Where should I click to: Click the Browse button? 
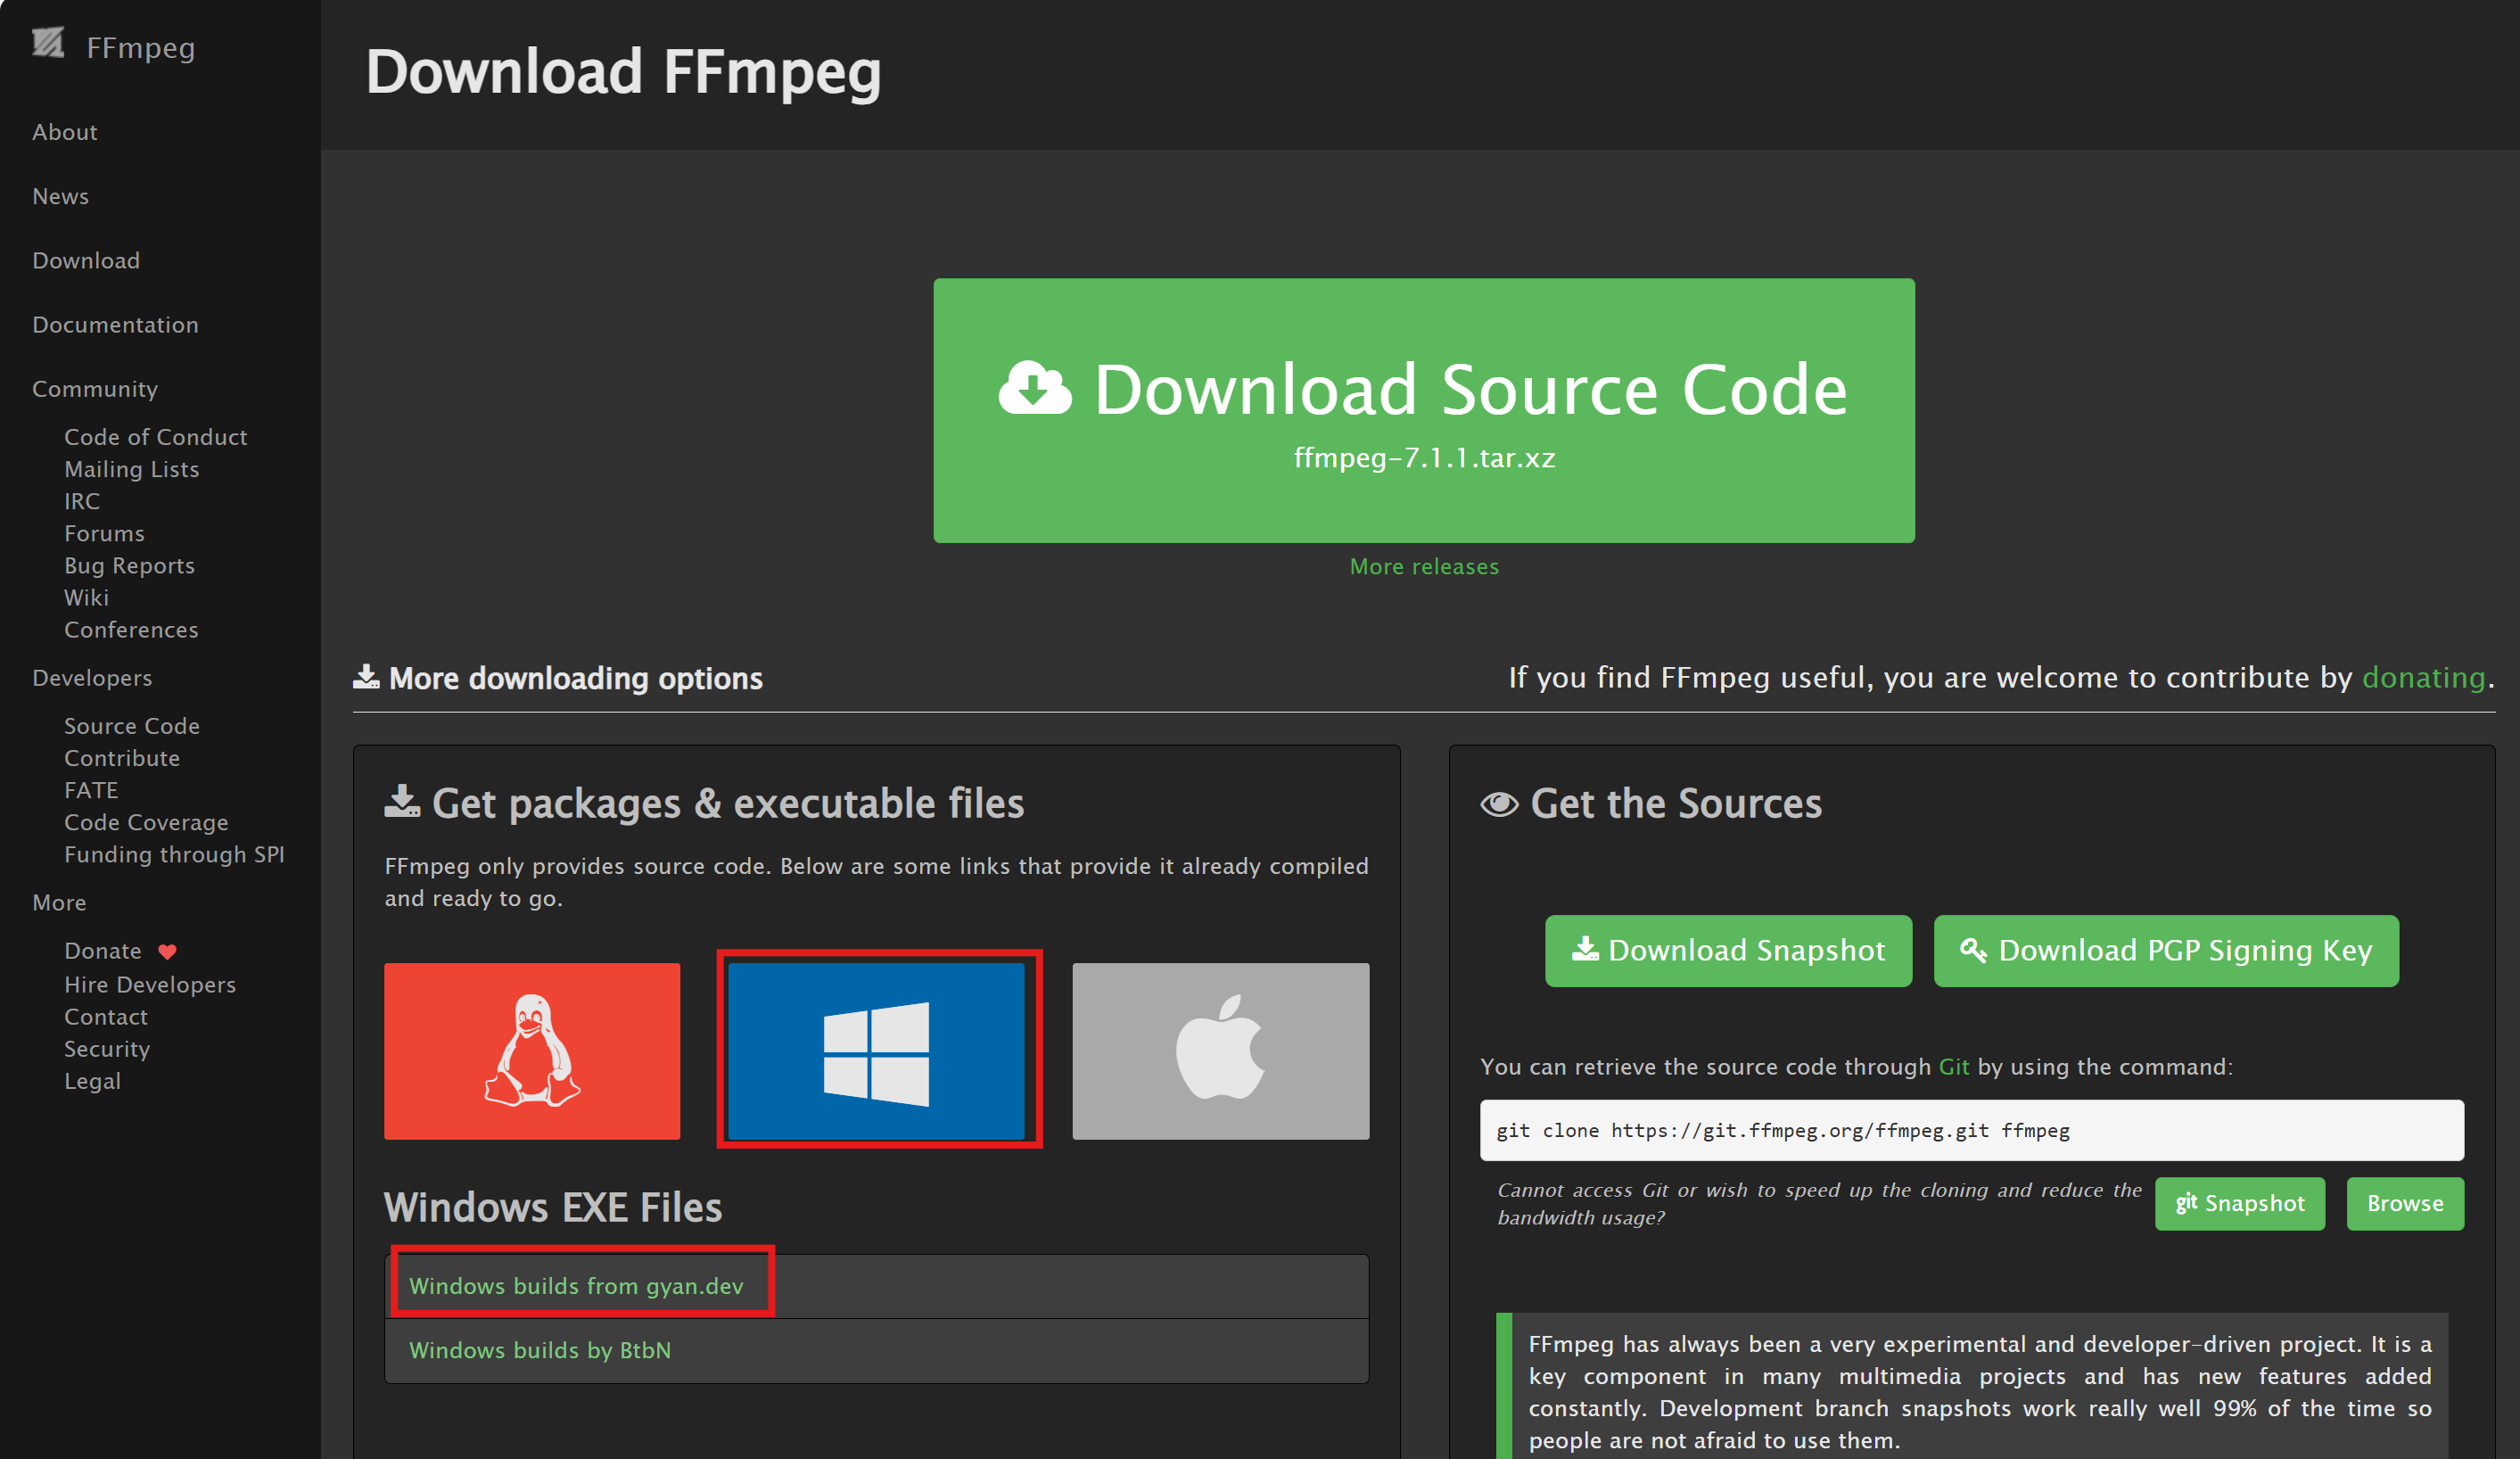click(x=2405, y=1203)
